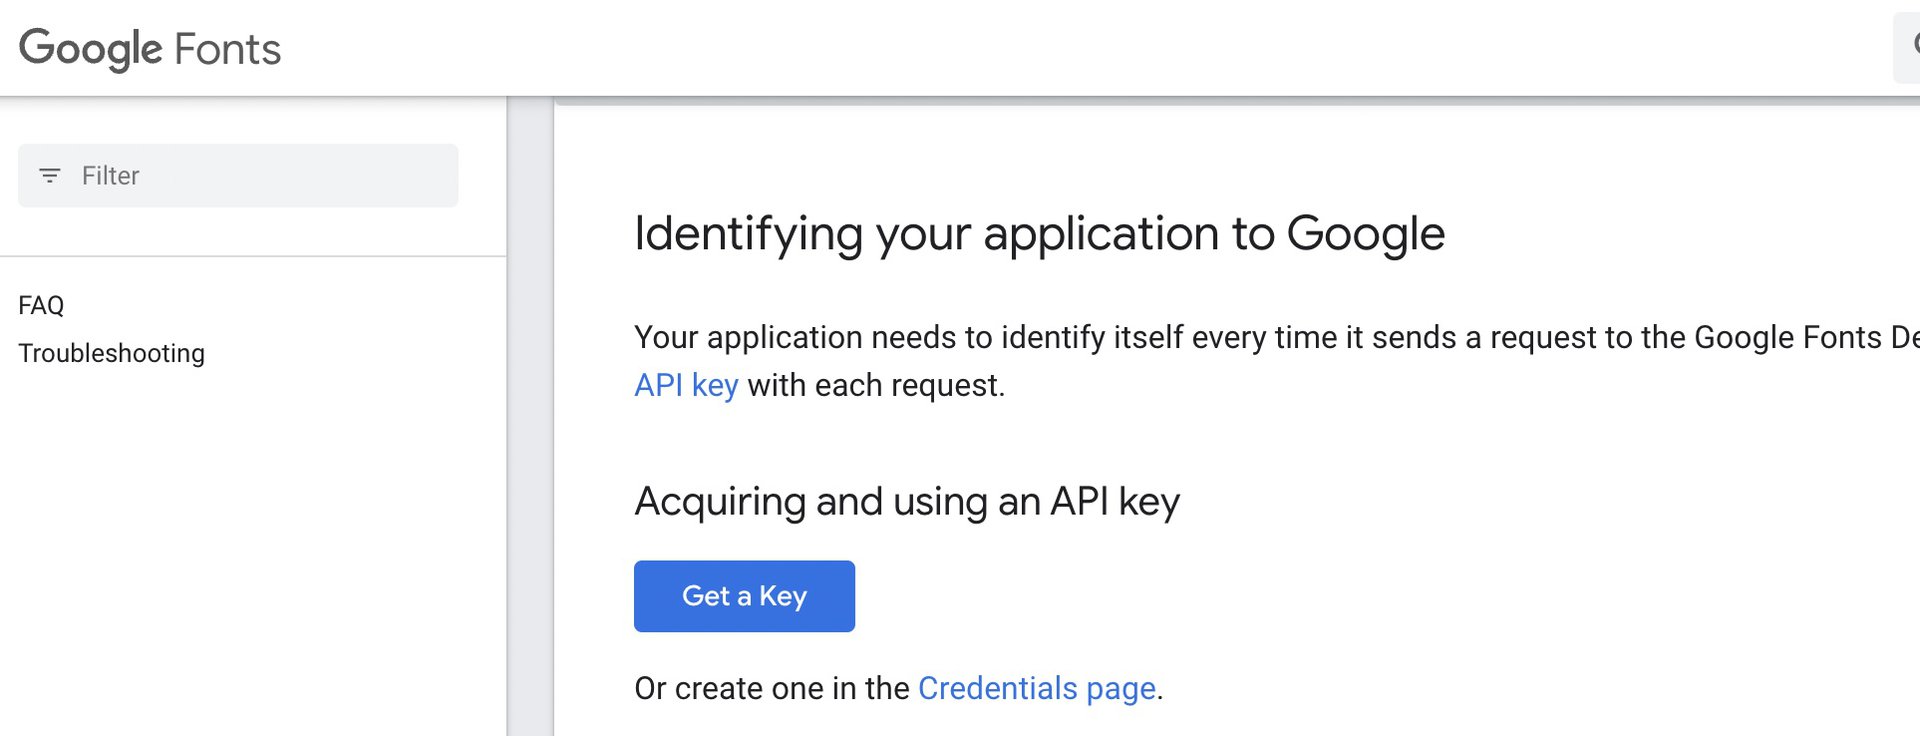Open the Troubleshooting sidebar item
The image size is (1920, 736).
coord(111,353)
